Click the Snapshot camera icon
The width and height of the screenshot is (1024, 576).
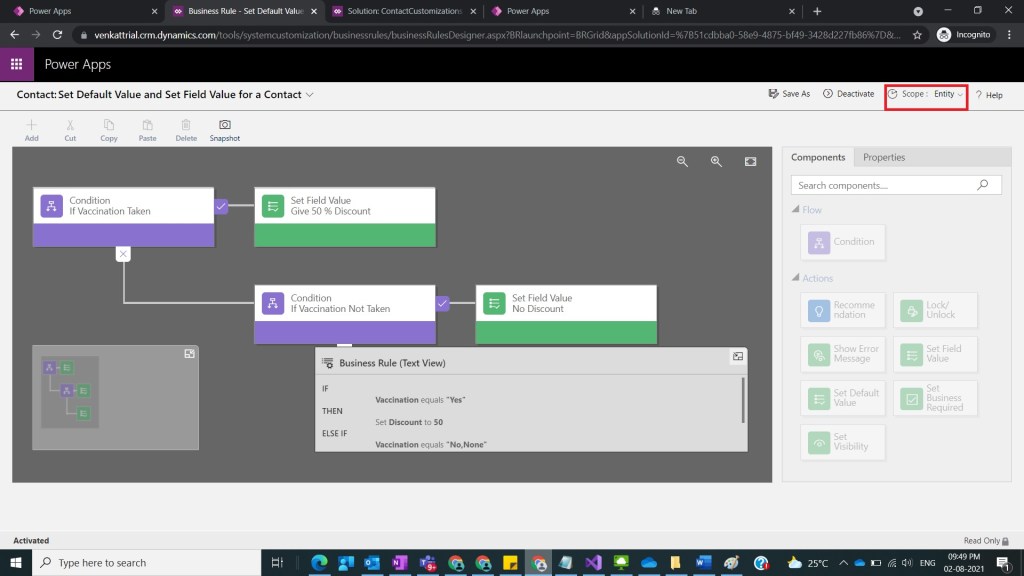click(224, 125)
